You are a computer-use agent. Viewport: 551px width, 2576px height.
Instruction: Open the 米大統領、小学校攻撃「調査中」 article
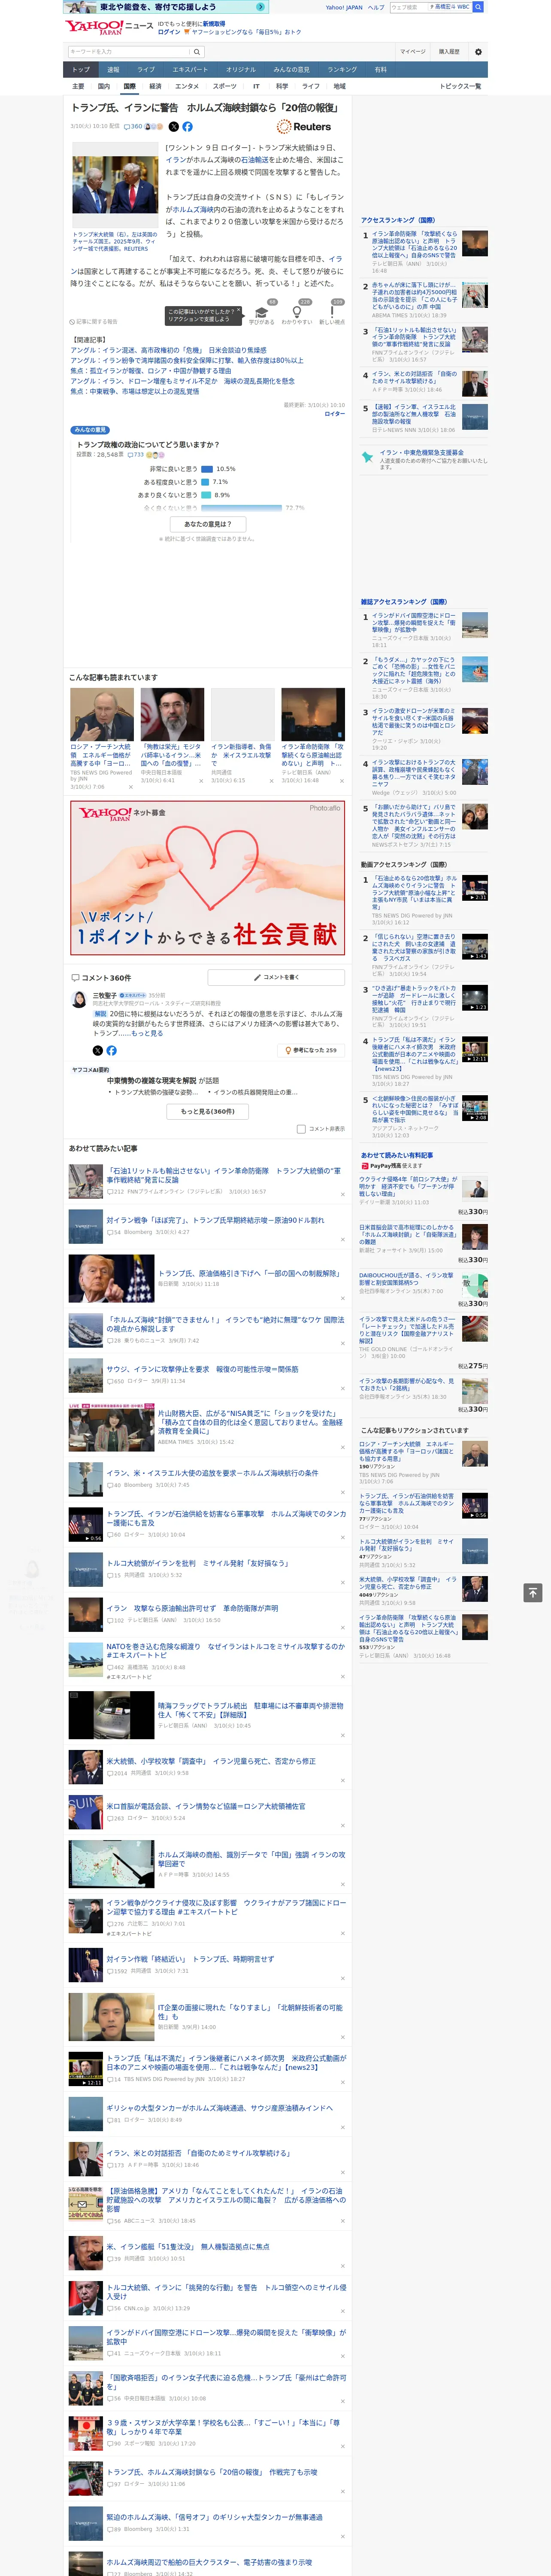(211, 1761)
